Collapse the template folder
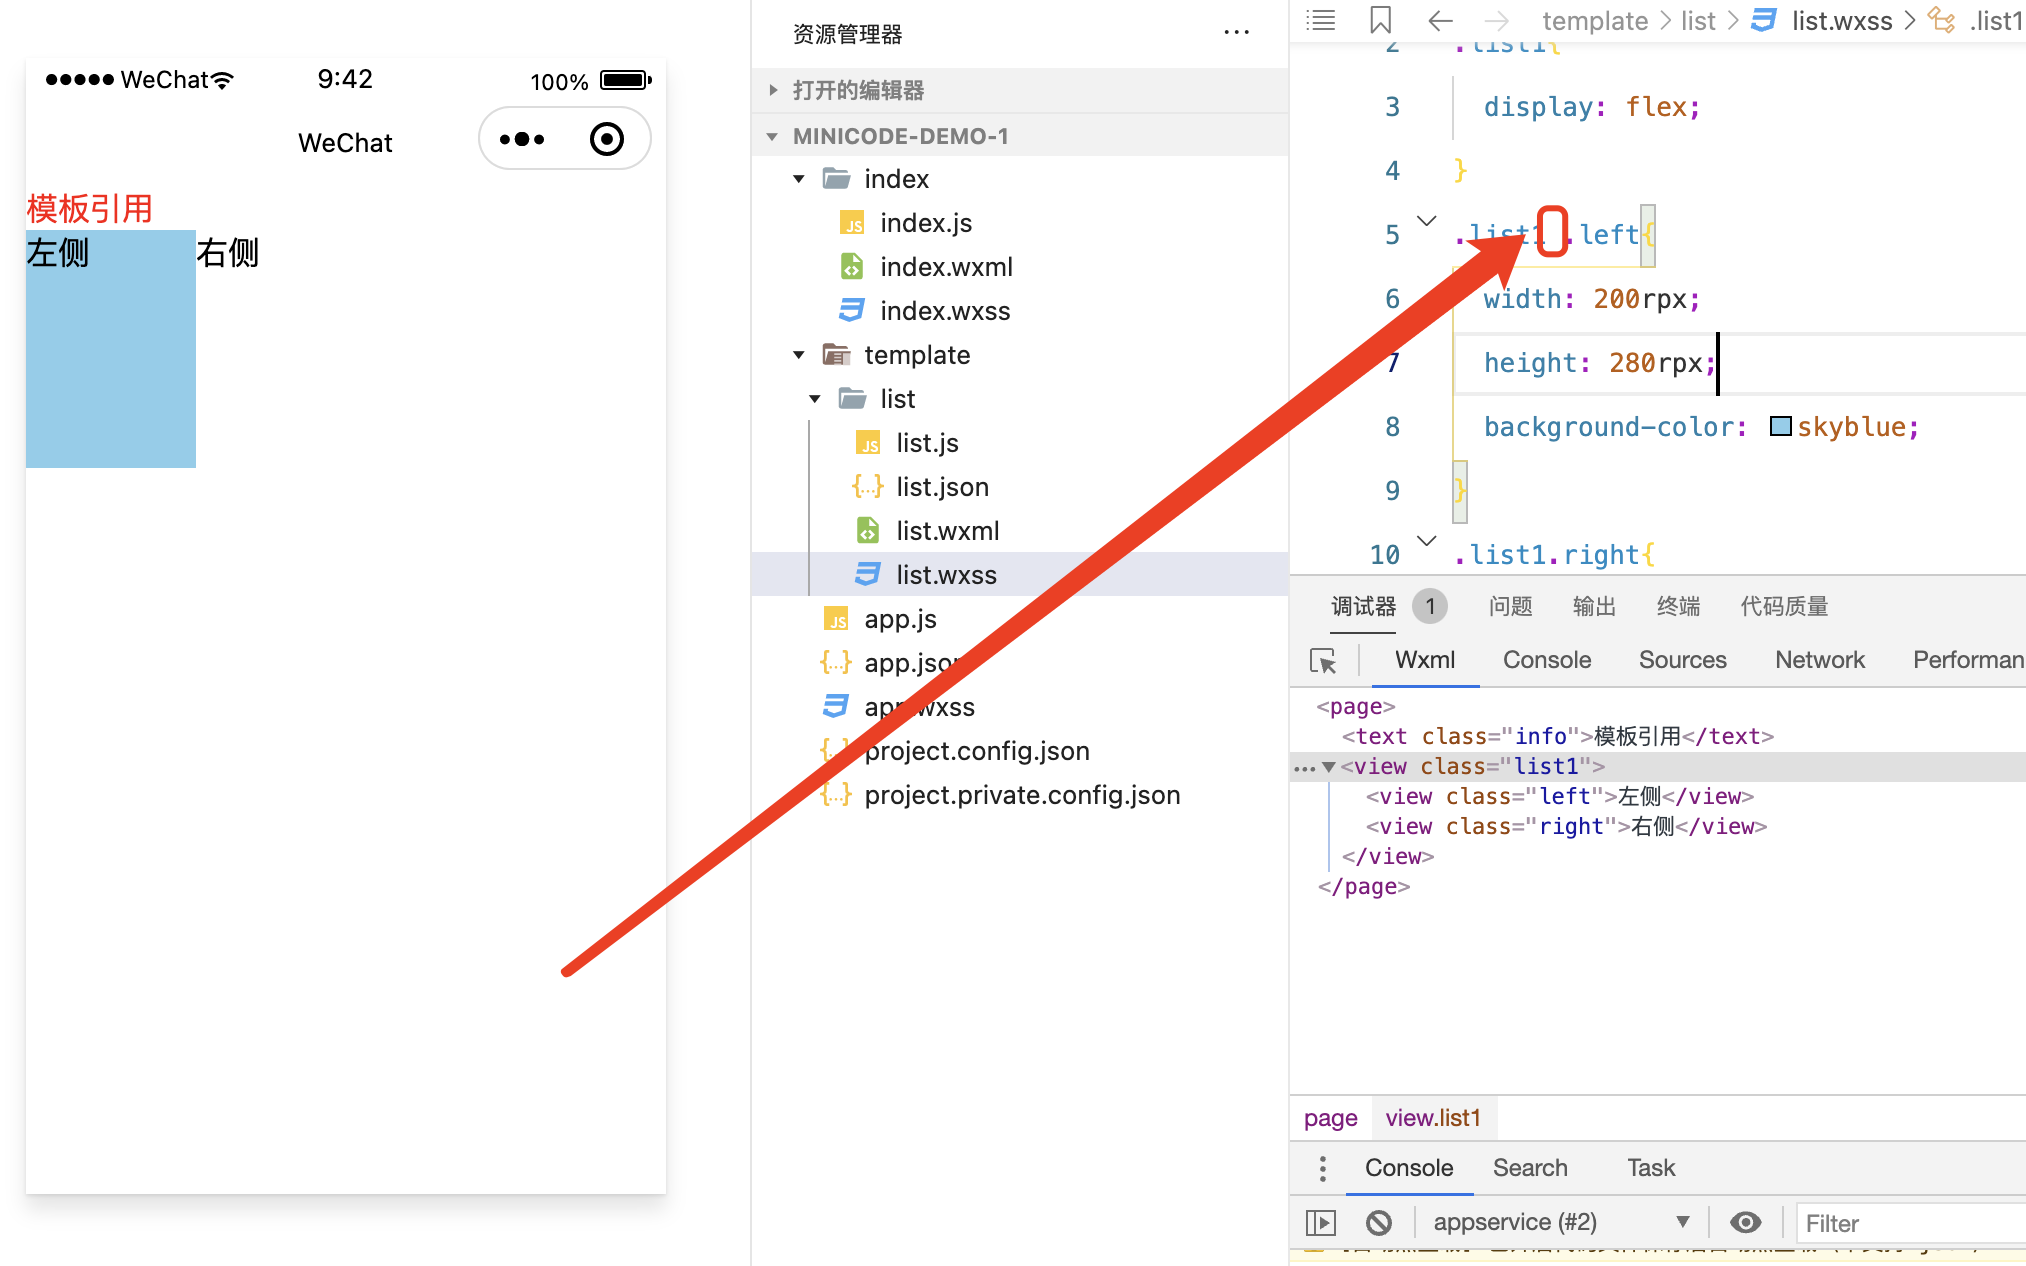Screen dimensions: 2026x1266 tap(799, 355)
